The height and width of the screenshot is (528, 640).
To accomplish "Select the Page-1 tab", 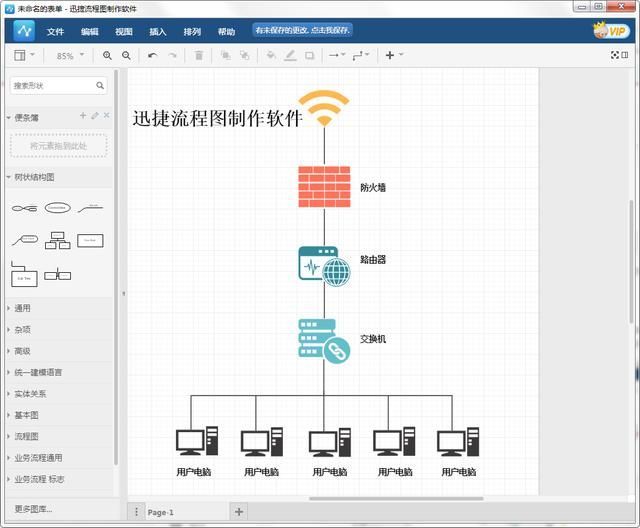I will click(160, 512).
